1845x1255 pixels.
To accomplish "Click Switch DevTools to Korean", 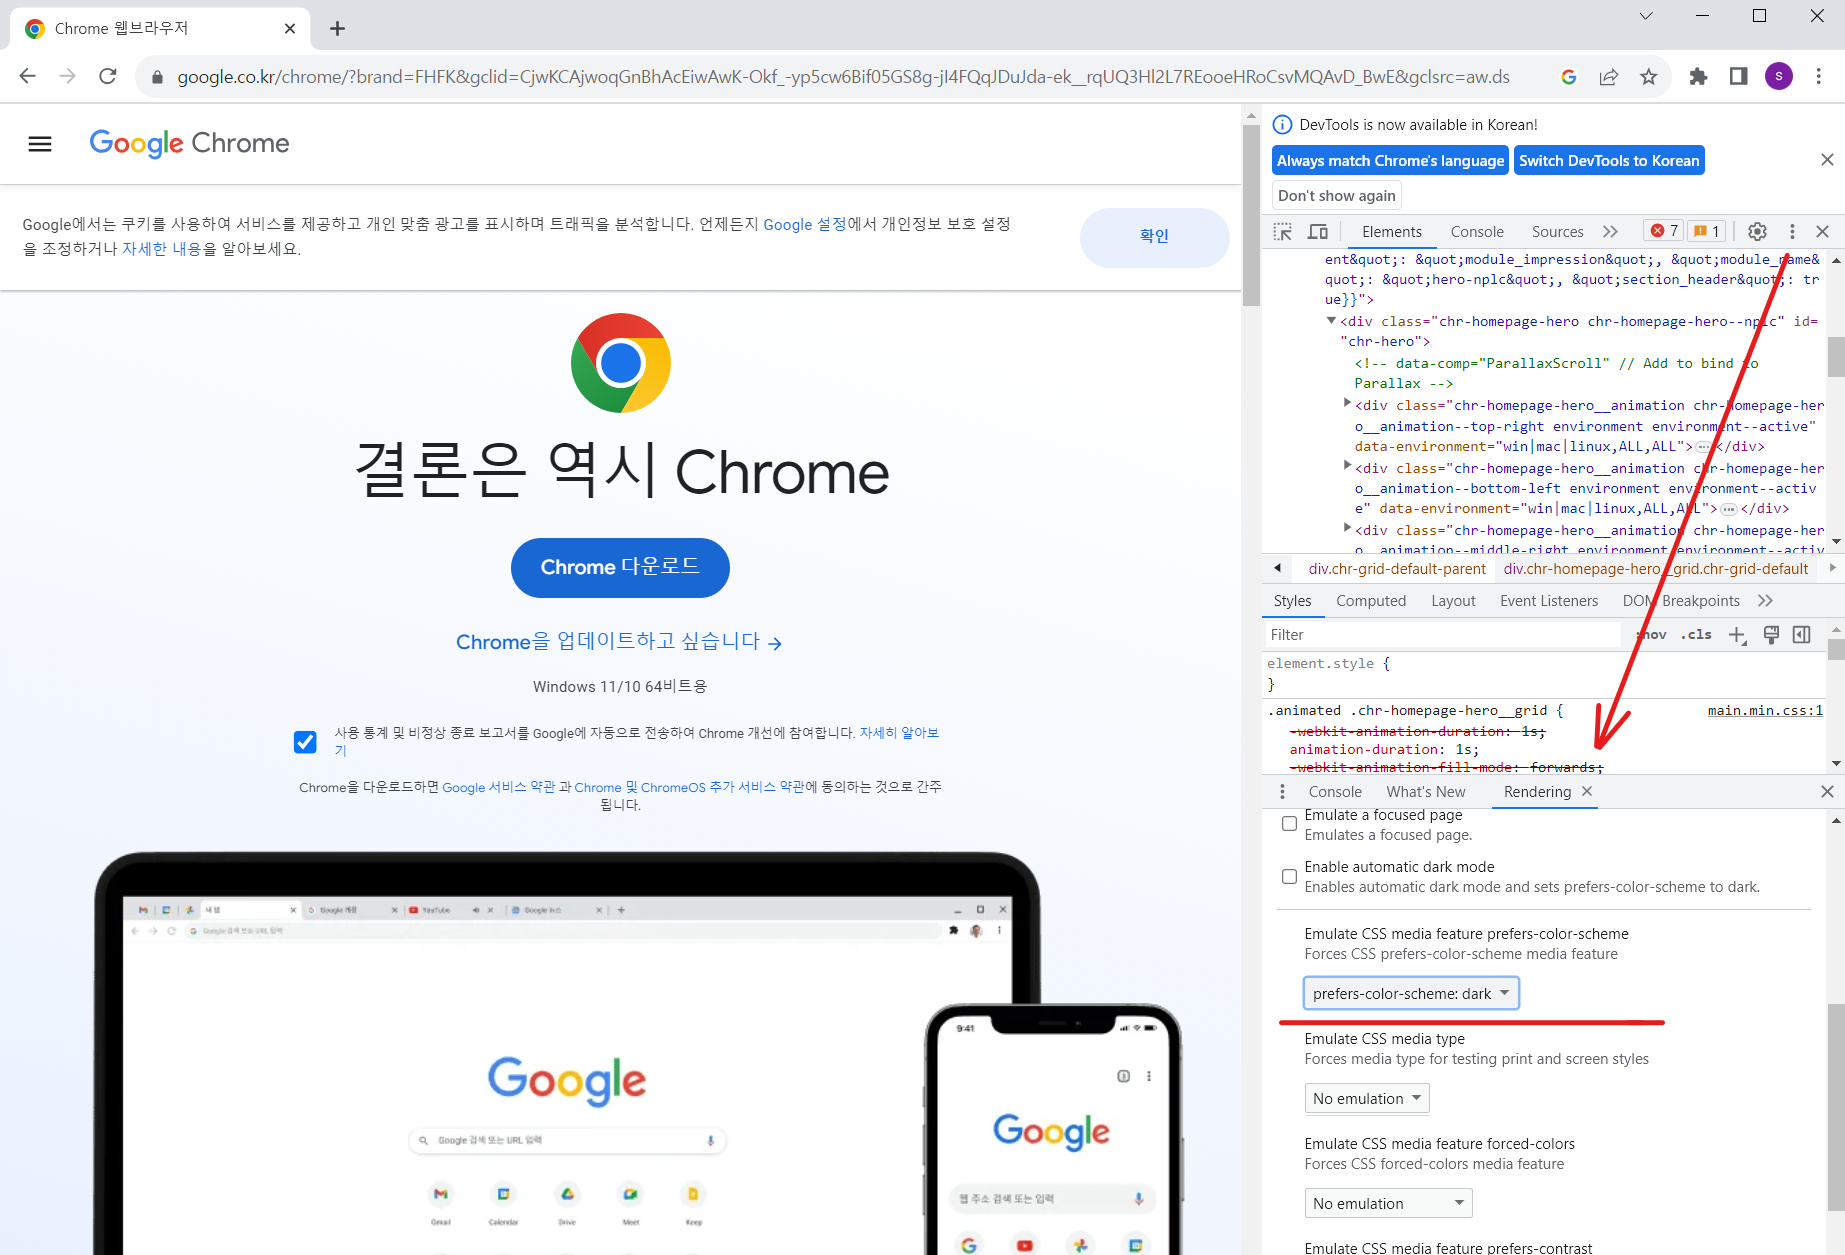I will pyautogui.click(x=1609, y=161).
